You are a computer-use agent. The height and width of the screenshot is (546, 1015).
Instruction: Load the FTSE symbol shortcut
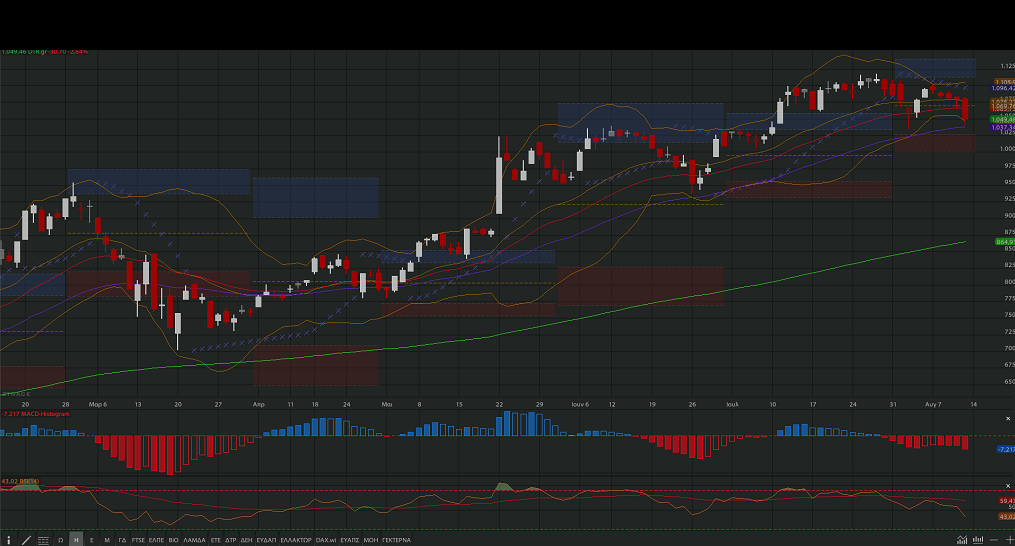tap(139, 540)
